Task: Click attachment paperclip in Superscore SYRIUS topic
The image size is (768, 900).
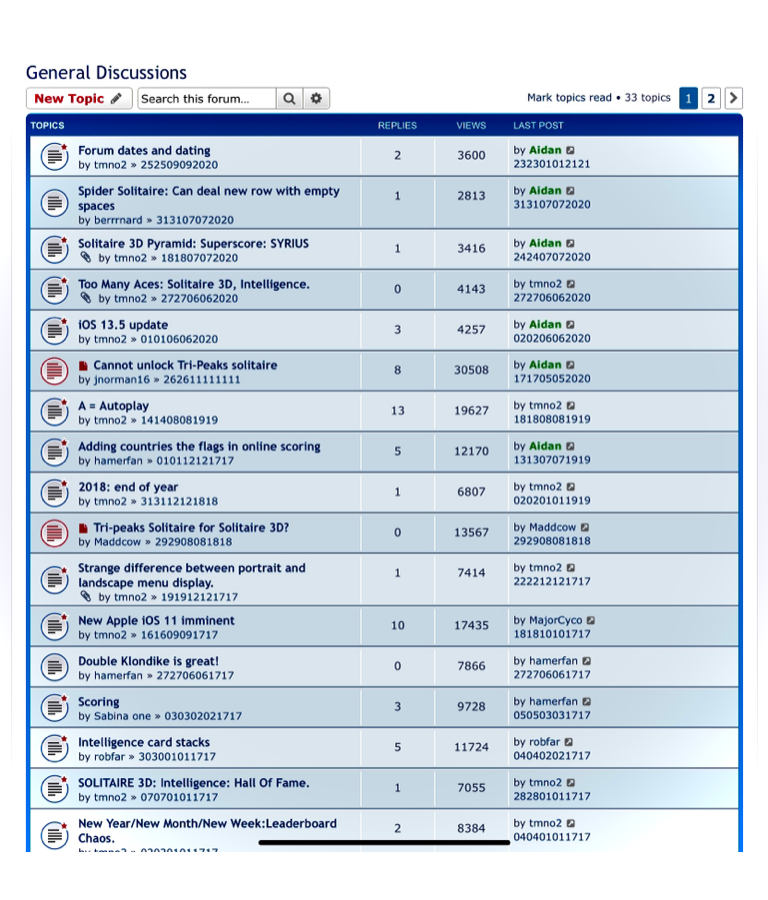Action: coord(86,258)
